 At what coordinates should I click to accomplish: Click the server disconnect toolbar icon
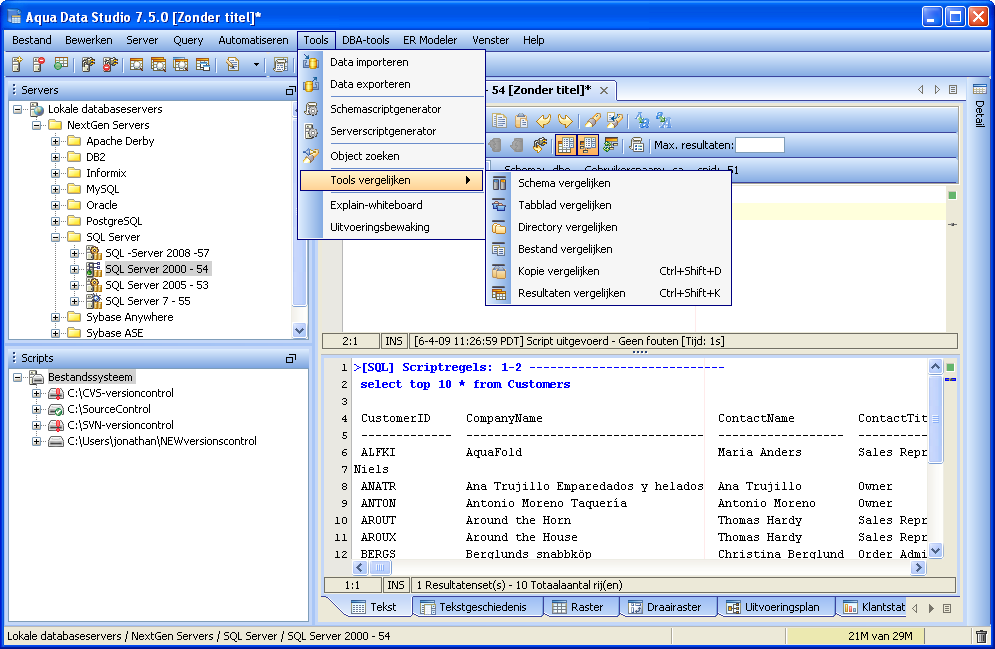pos(110,64)
